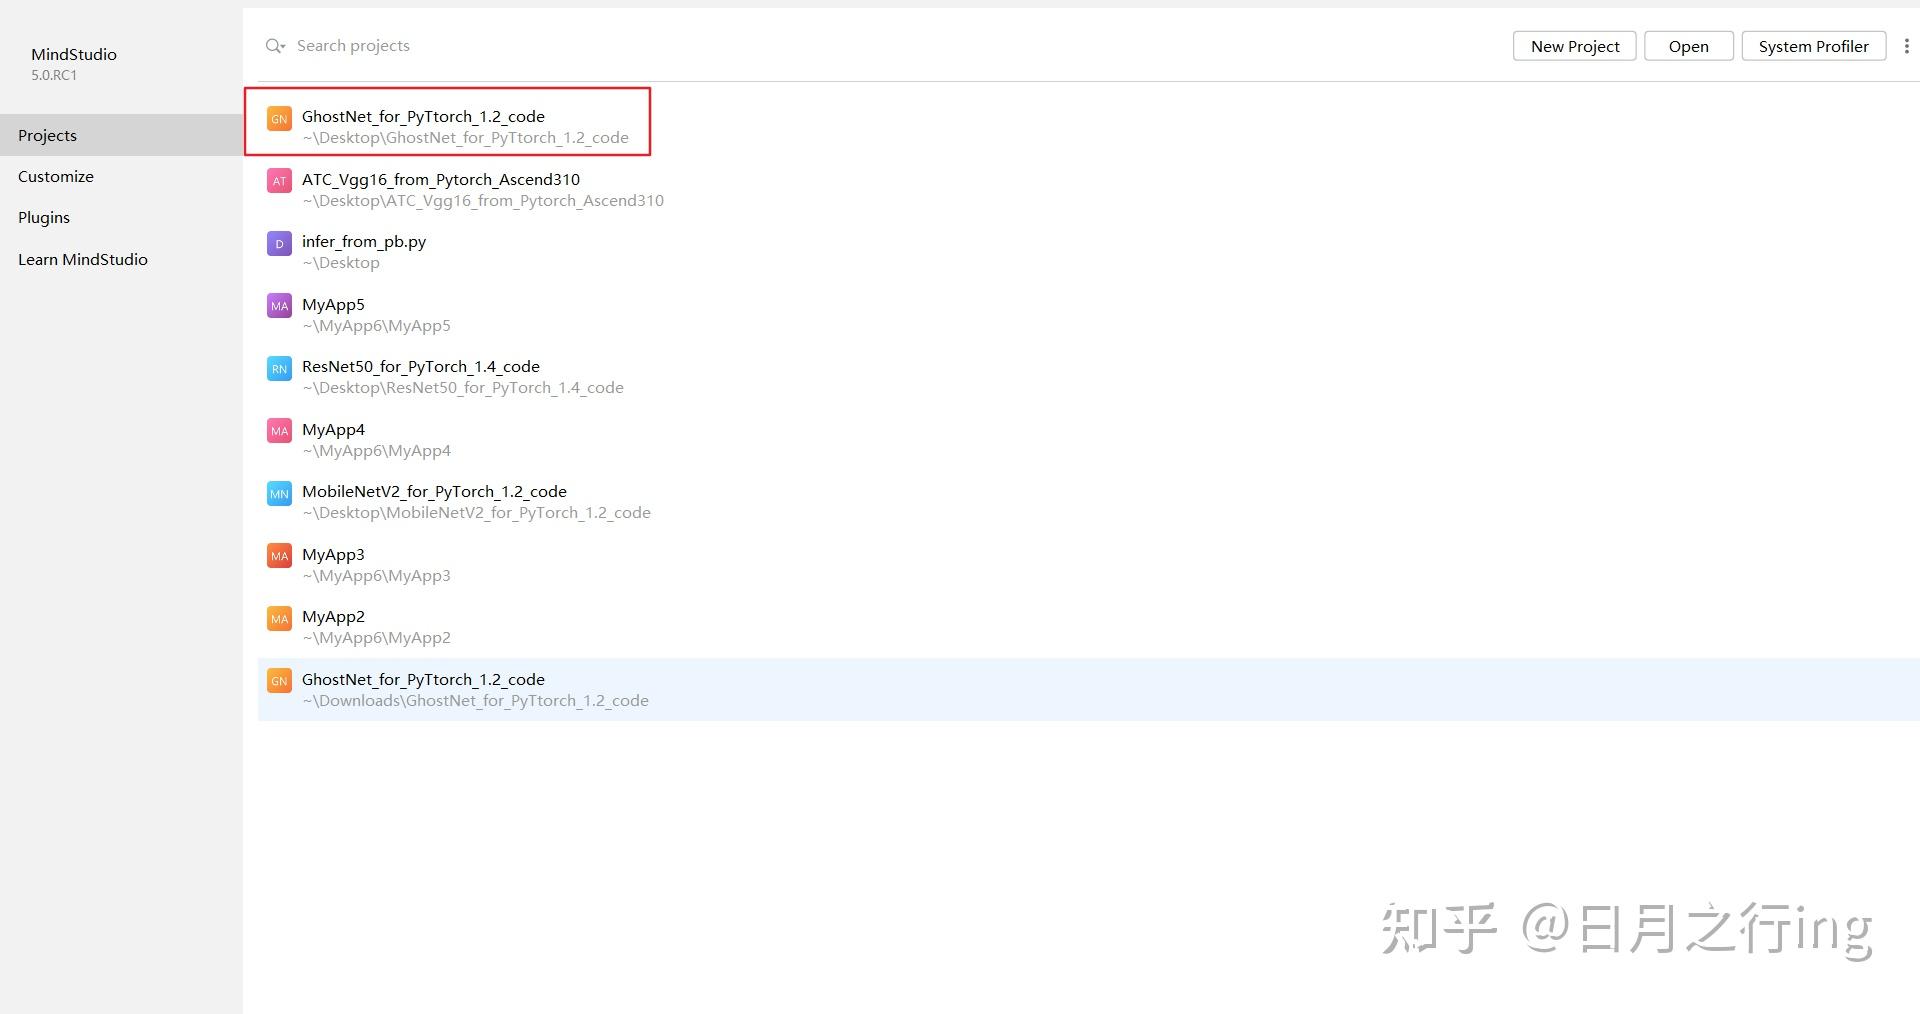This screenshot has width=1920, height=1014.
Task: Click the GN icon next to GhostNet_for_PyTtorch_1.2_code
Action: 279,118
